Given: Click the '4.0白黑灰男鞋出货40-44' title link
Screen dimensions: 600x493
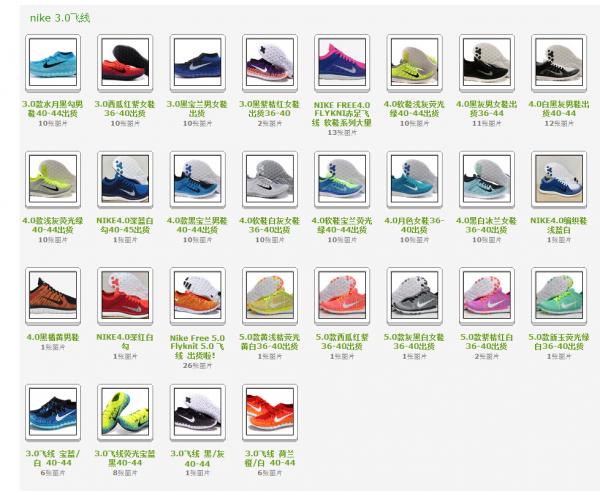Looking at the screenshot, I should [559, 109].
